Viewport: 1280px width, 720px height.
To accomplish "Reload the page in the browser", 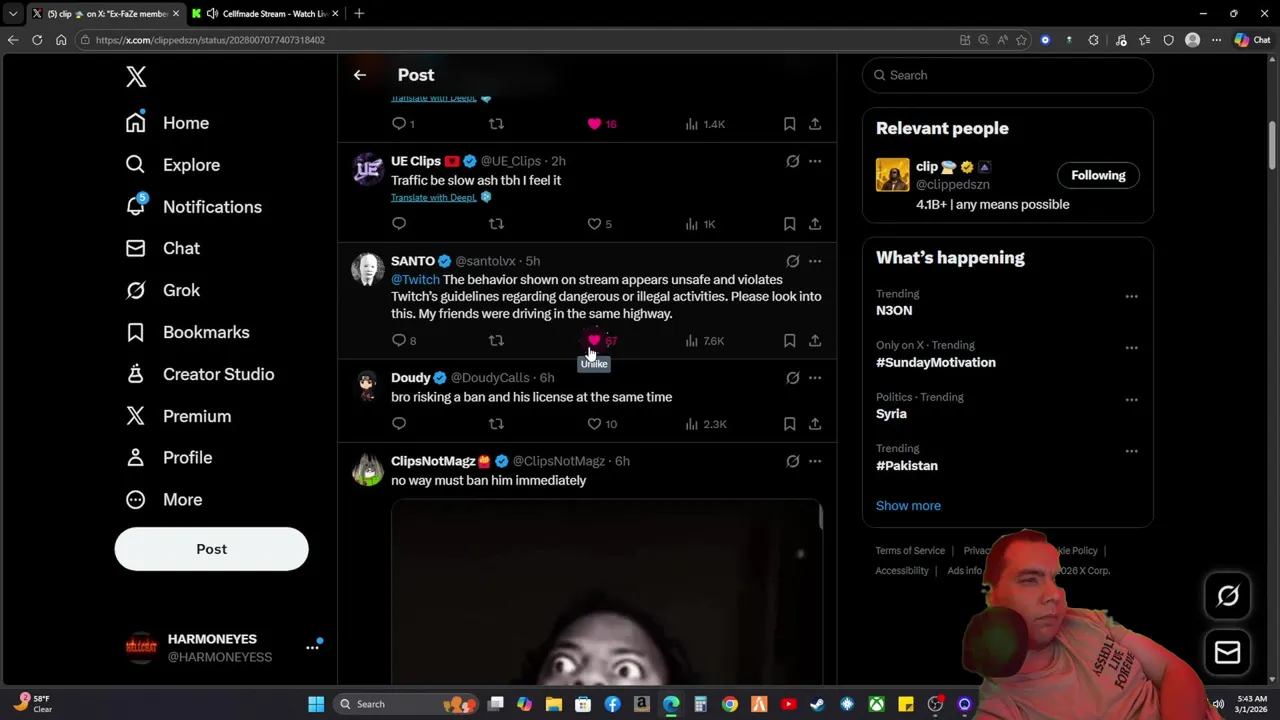I will point(37,40).
